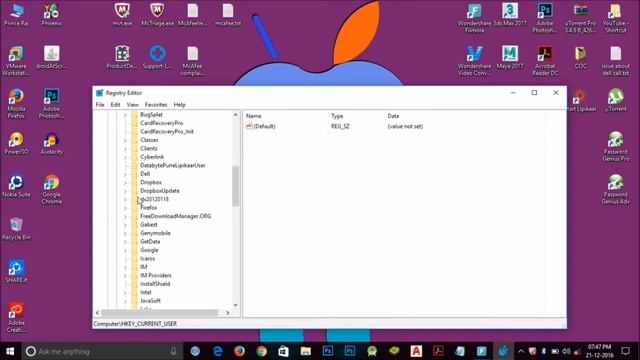The width and height of the screenshot is (640, 360).
Task: Select the 3ds Max 2017 icon
Action: pyautogui.click(x=509, y=15)
